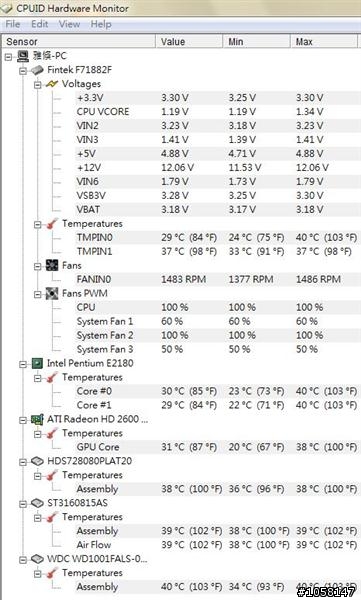Collapse the Fintek F71882F node
The height and width of the screenshot is (600, 361).
pos(23,71)
